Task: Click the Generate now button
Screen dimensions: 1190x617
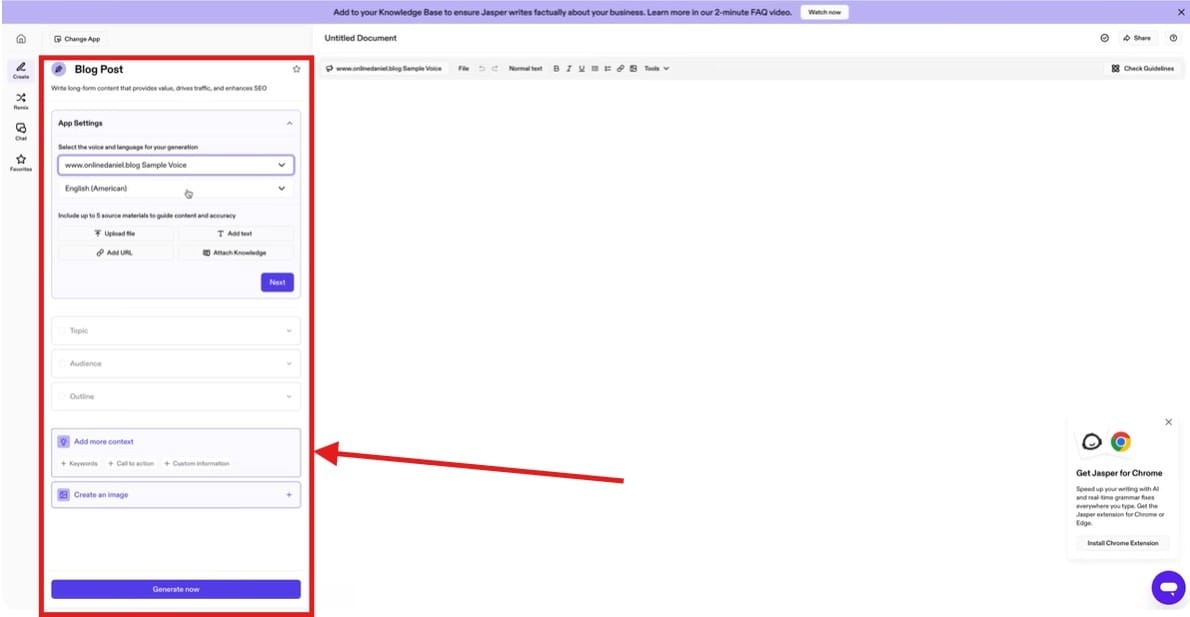Action: 176,589
